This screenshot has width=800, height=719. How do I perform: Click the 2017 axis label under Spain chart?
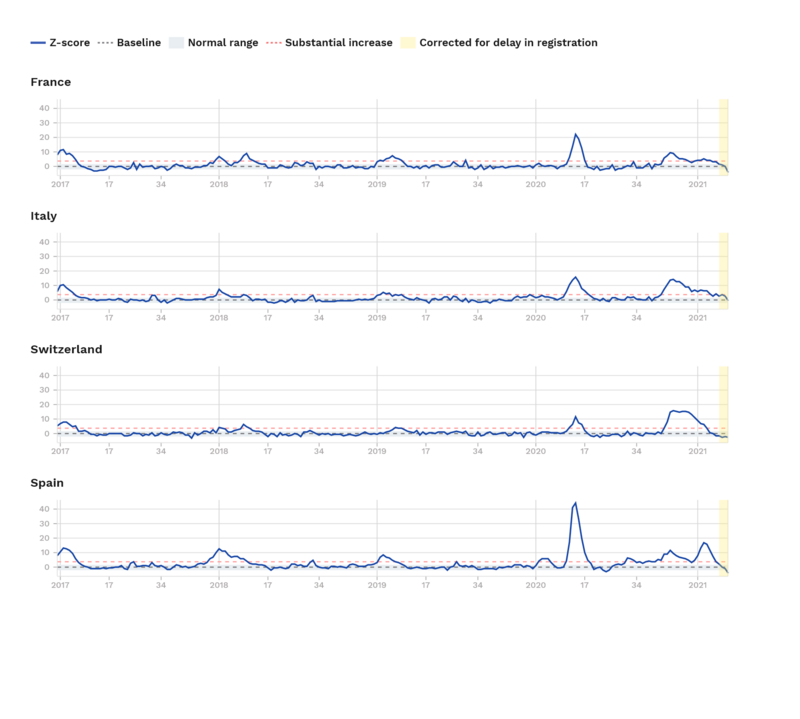(x=60, y=585)
